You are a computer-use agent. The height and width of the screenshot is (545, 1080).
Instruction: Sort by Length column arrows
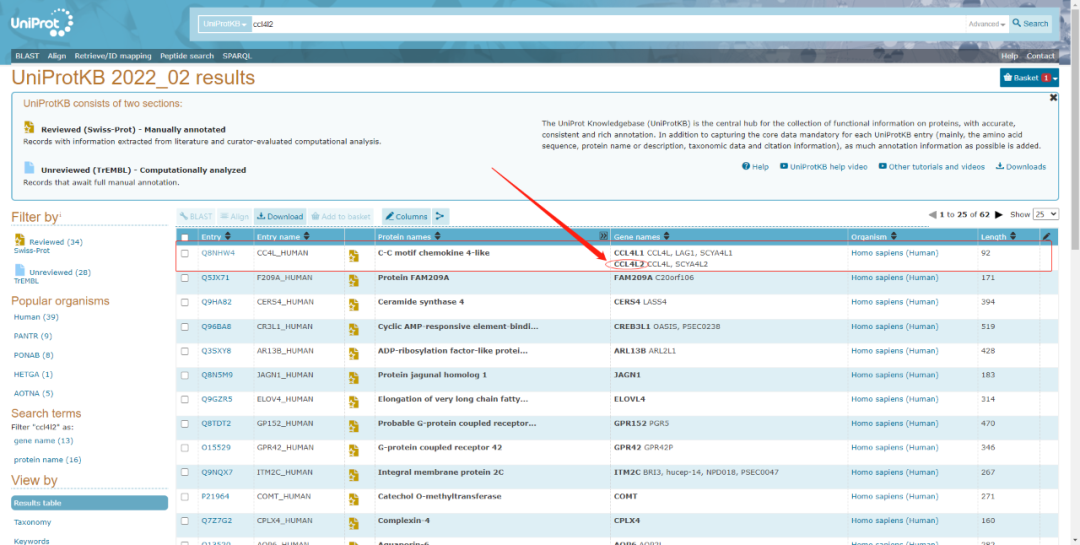click(x=1013, y=237)
